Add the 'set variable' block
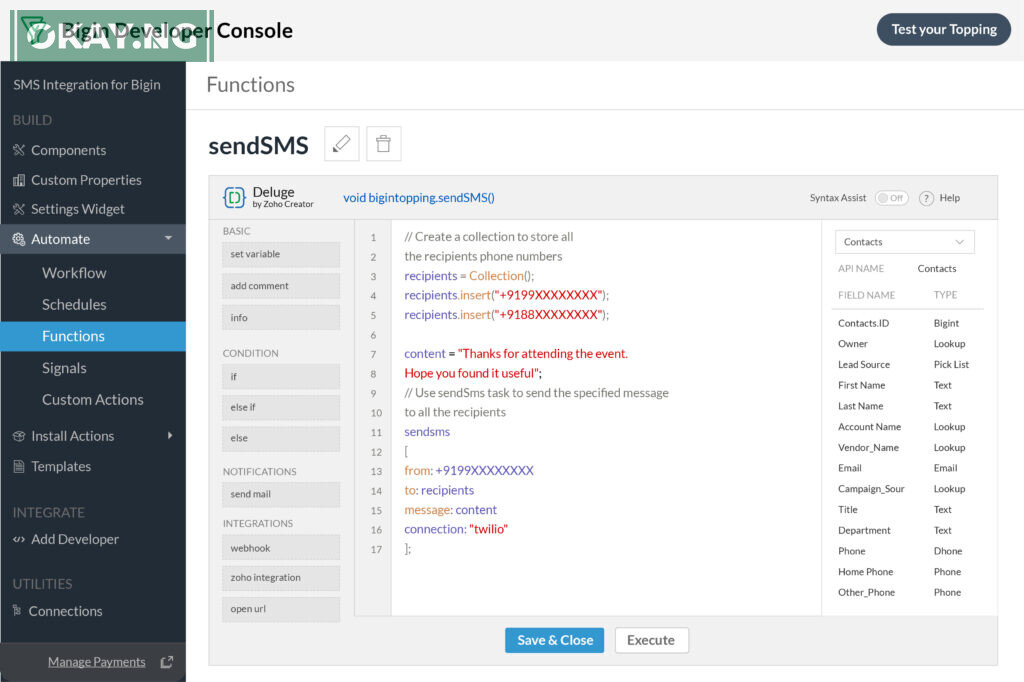Viewport: 1024px width, 682px height. coord(281,255)
